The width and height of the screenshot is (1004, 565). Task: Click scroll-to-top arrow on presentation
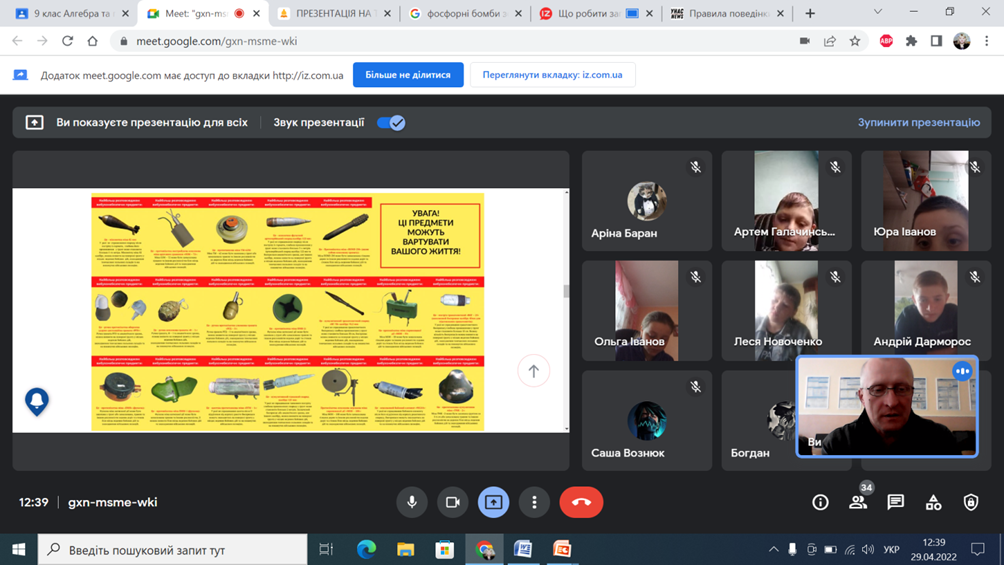pos(533,371)
